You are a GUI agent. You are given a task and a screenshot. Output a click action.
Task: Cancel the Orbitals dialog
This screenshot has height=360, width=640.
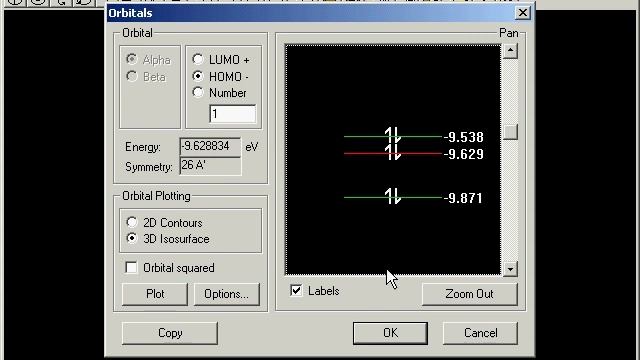tap(480, 333)
